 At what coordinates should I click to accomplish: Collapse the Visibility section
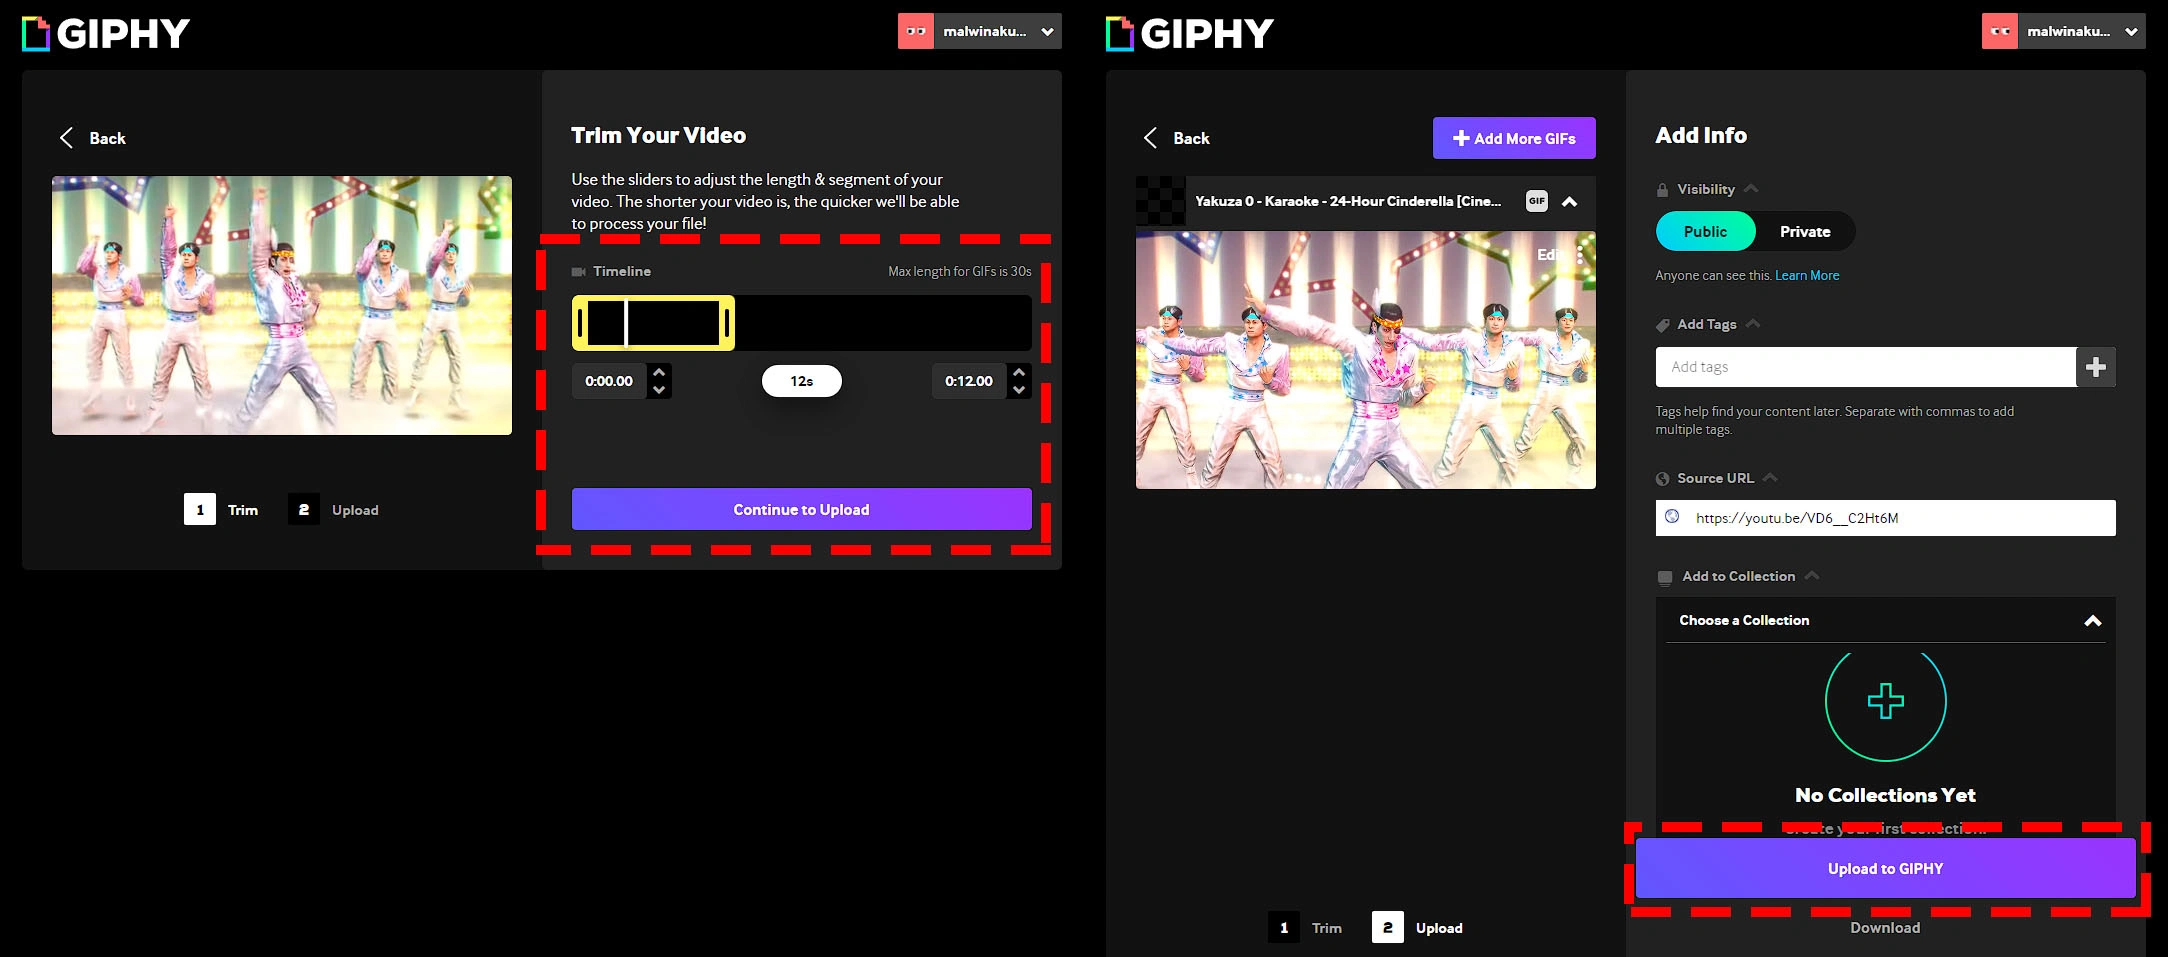click(x=1751, y=188)
